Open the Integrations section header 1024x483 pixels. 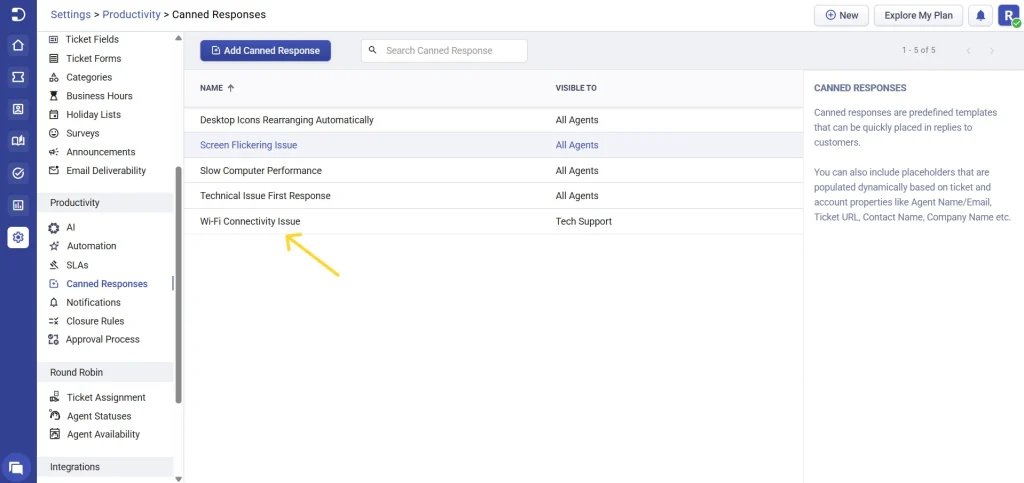105,467
